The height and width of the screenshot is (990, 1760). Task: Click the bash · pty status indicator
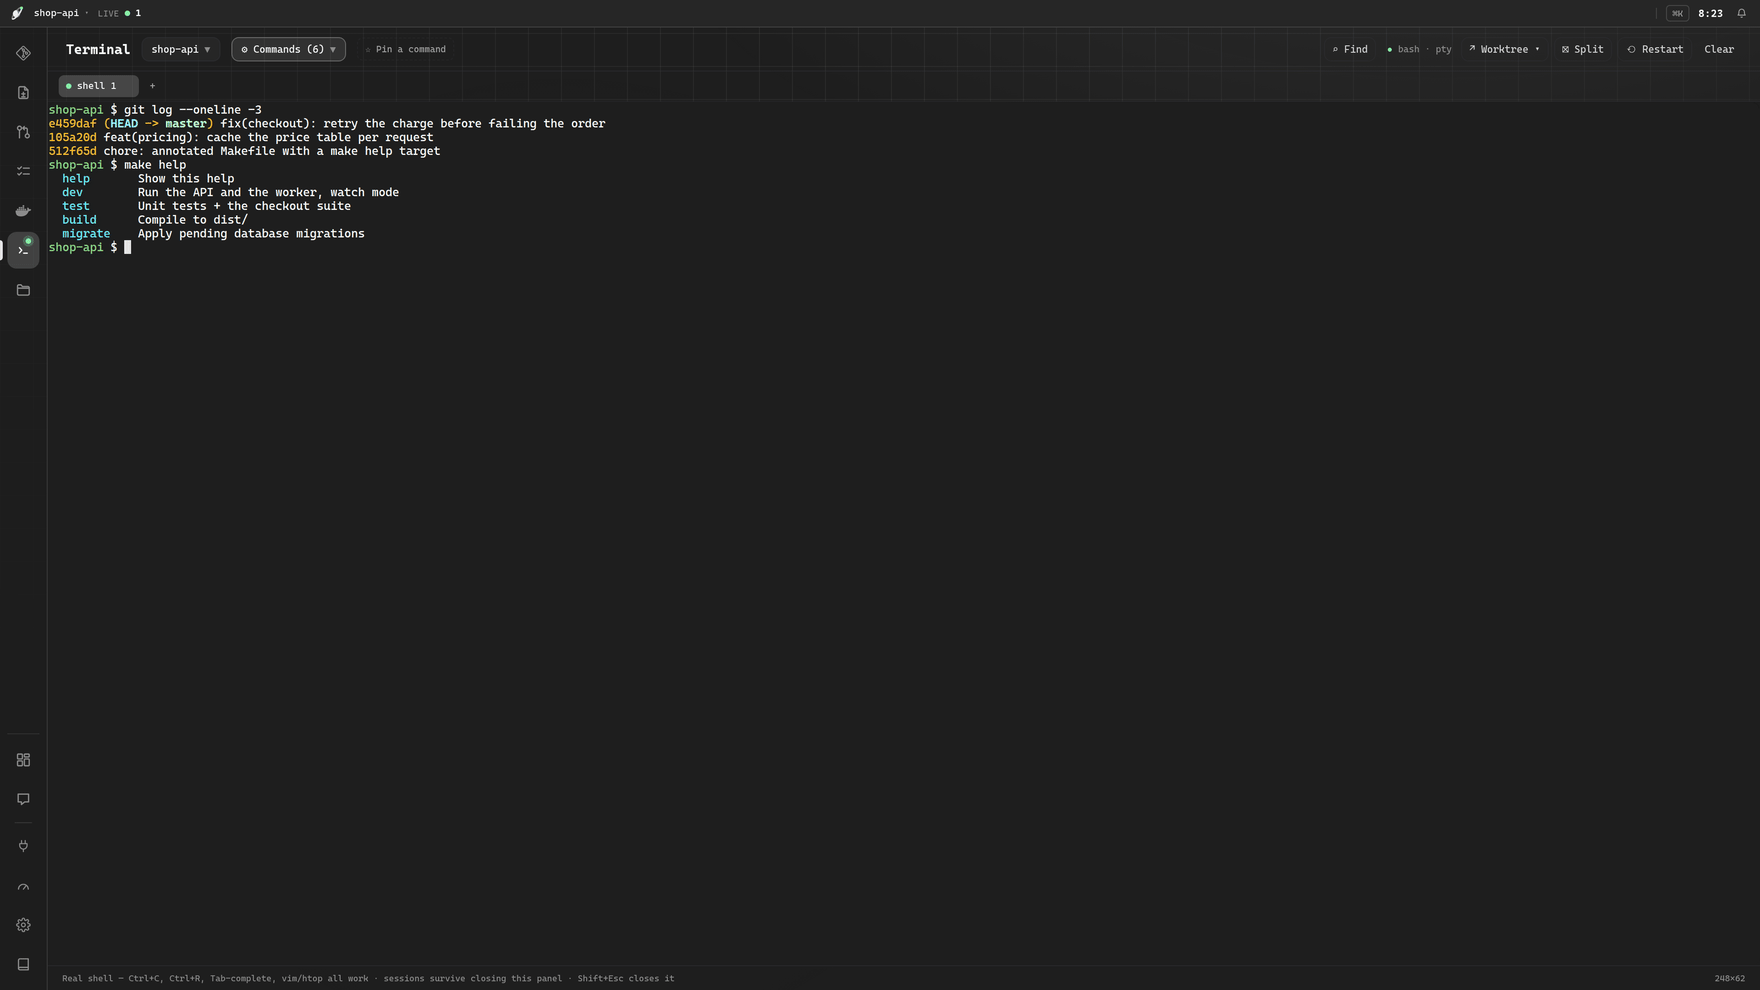(x=1419, y=49)
